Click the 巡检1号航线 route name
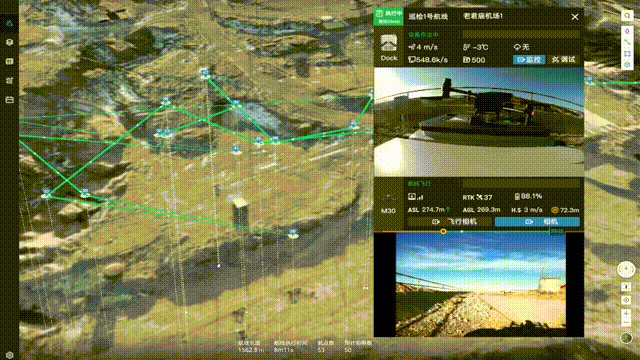Image resolution: width=640 pixels, height=360 pixels. (428, 17)
